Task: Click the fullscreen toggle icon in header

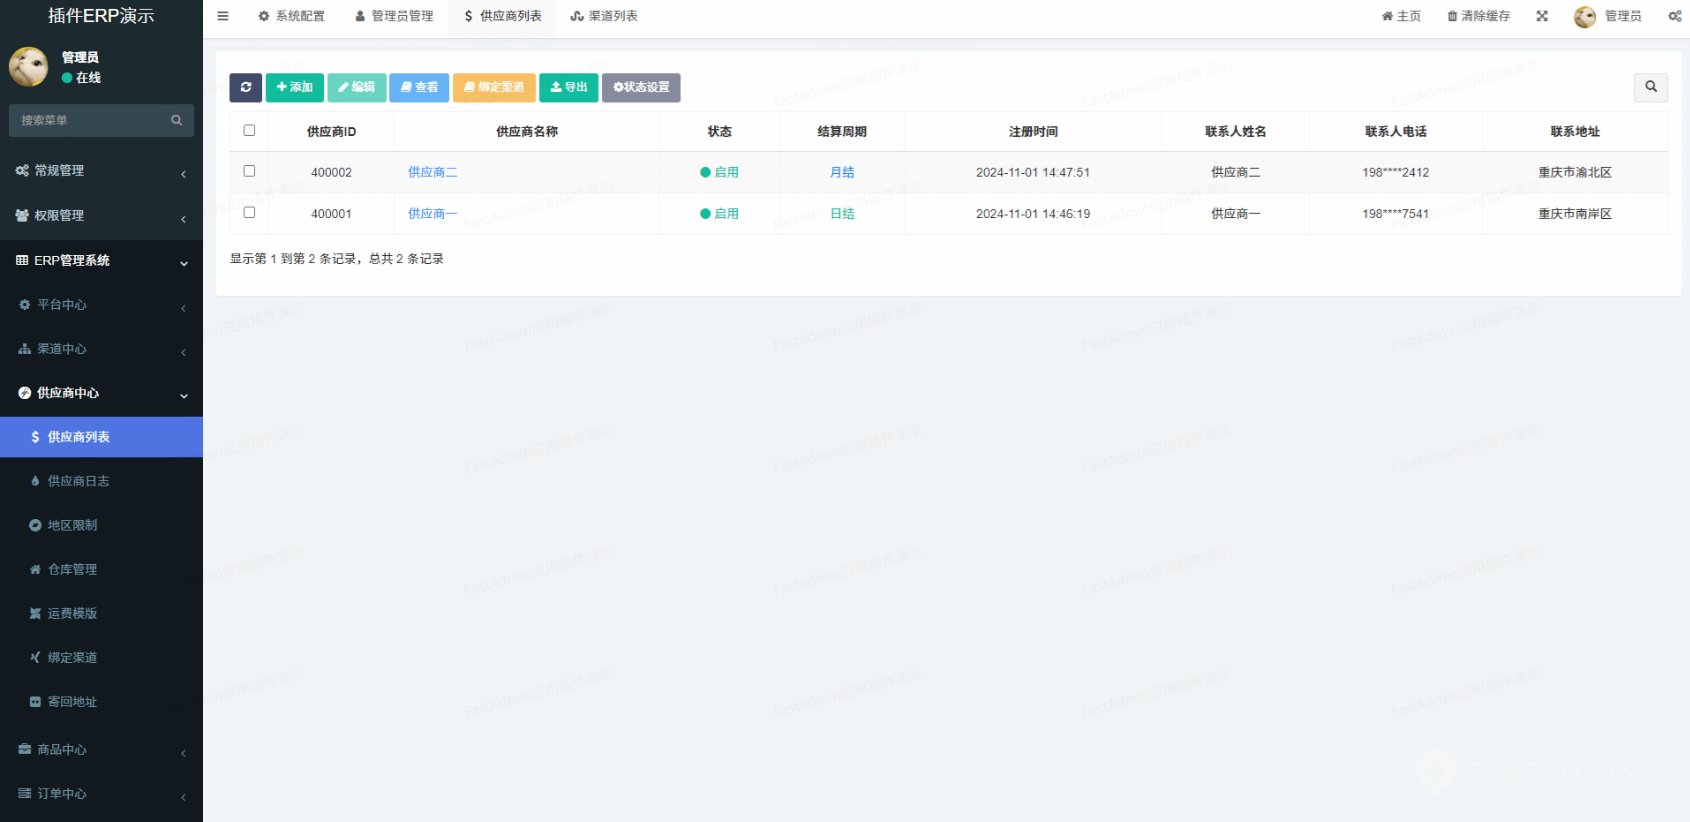Action: coord(1542,16)
